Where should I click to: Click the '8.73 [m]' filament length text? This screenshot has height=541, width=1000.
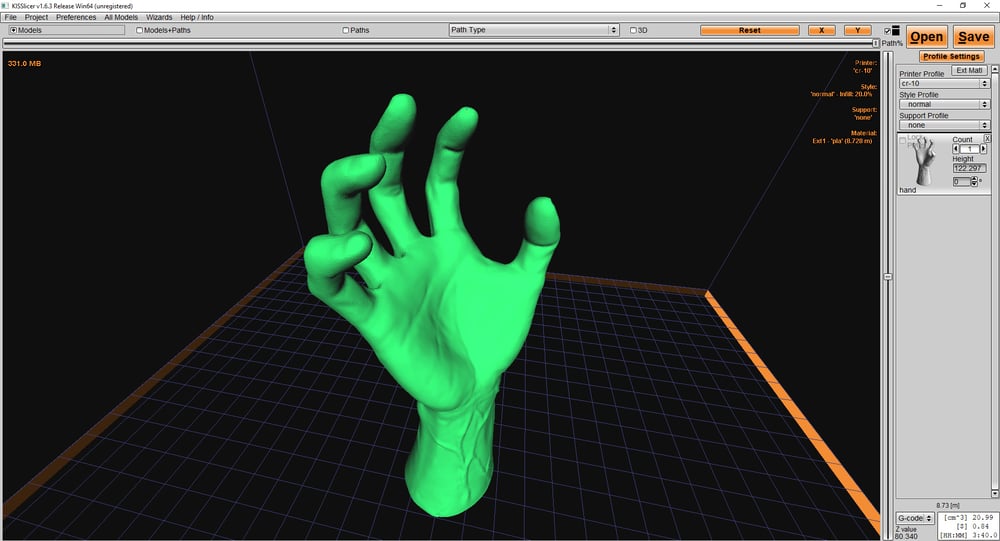(948, 505)
